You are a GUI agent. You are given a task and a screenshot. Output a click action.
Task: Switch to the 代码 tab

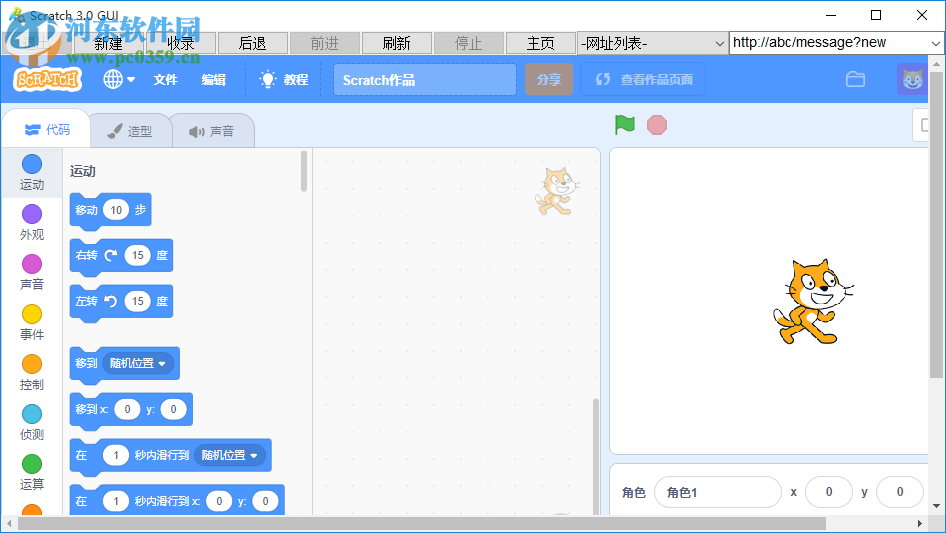47,130
